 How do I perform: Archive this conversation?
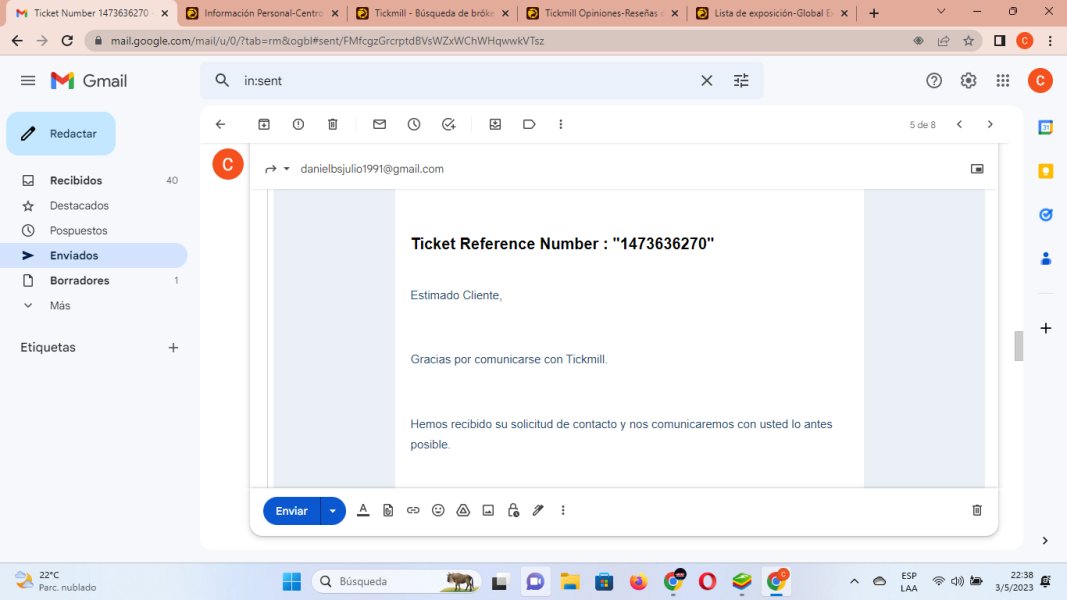pyautogui.click(x=264, y=124)
